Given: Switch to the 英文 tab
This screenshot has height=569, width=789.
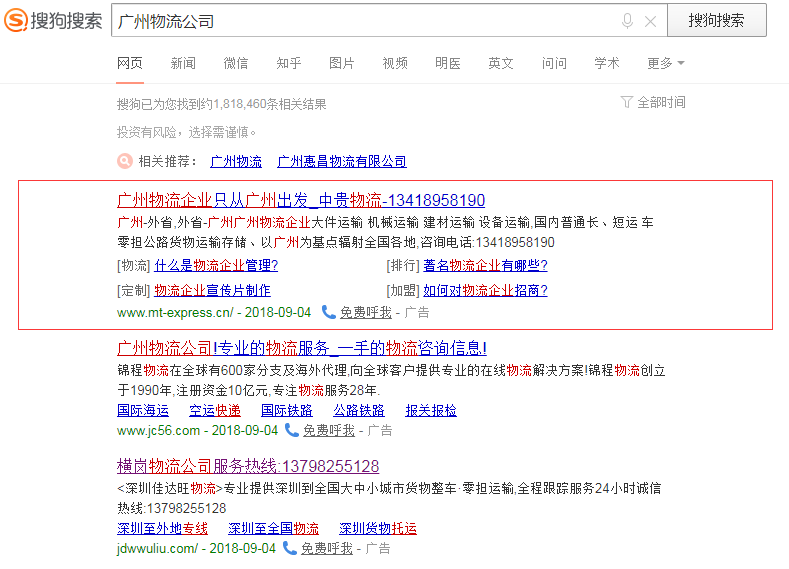Looking at the screenshot, I should [x=501, y=63].
